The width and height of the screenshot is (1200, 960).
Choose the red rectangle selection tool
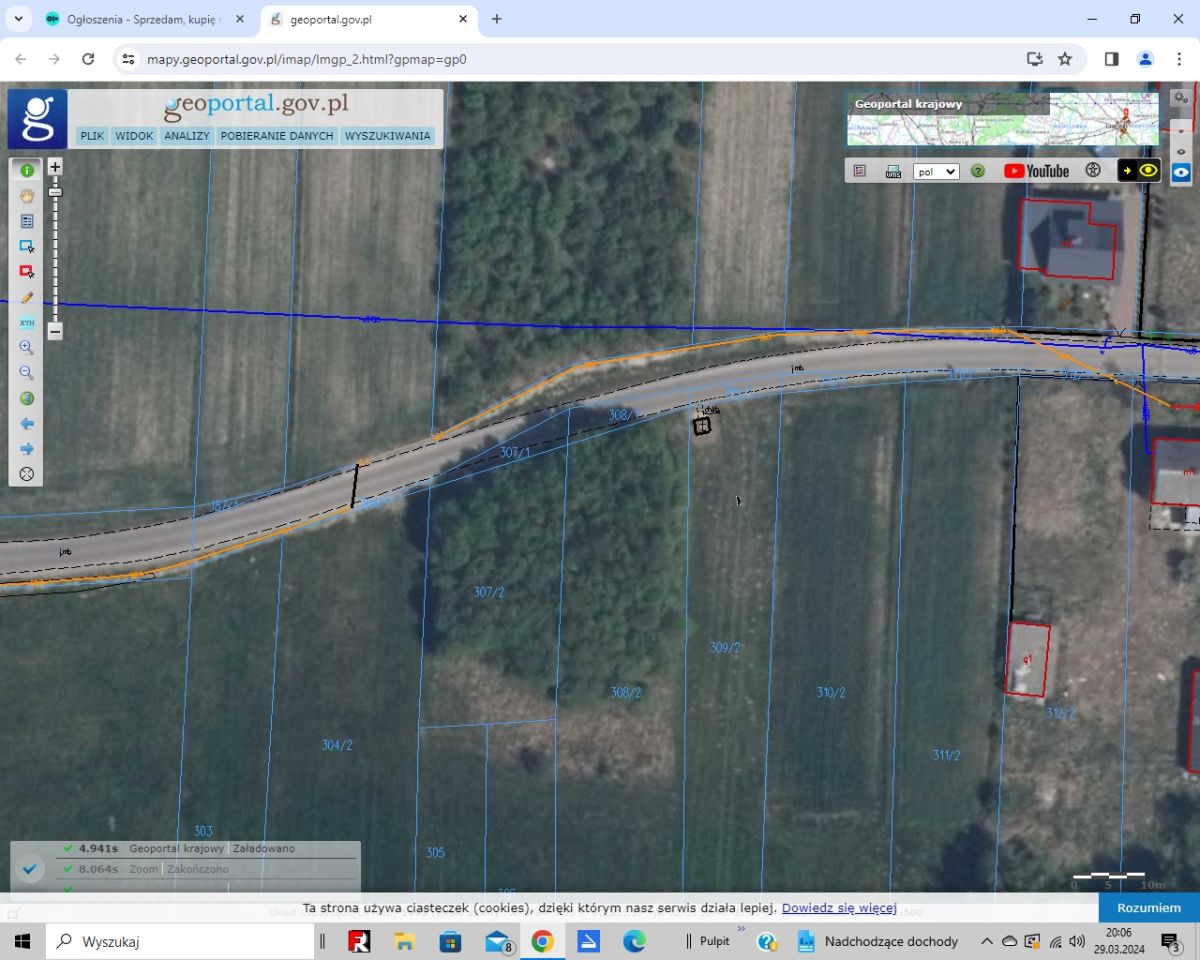(27, 271)
